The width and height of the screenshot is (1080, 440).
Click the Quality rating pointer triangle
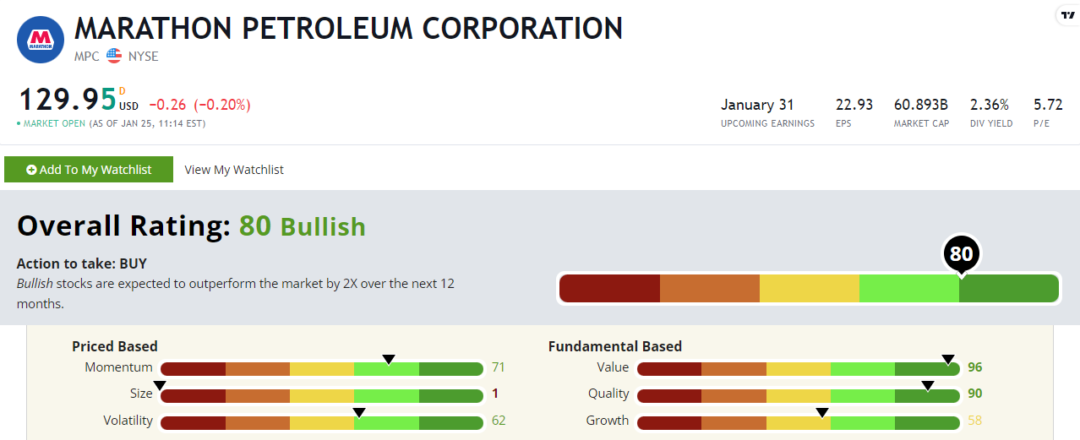point(927,384)
